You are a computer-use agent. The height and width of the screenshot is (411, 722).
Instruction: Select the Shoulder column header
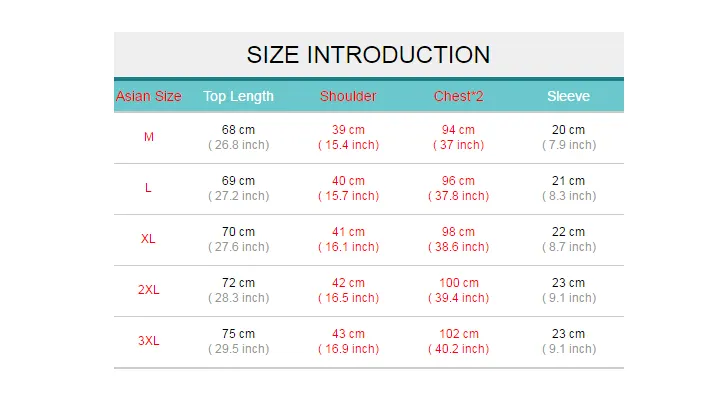pos(348,96)
